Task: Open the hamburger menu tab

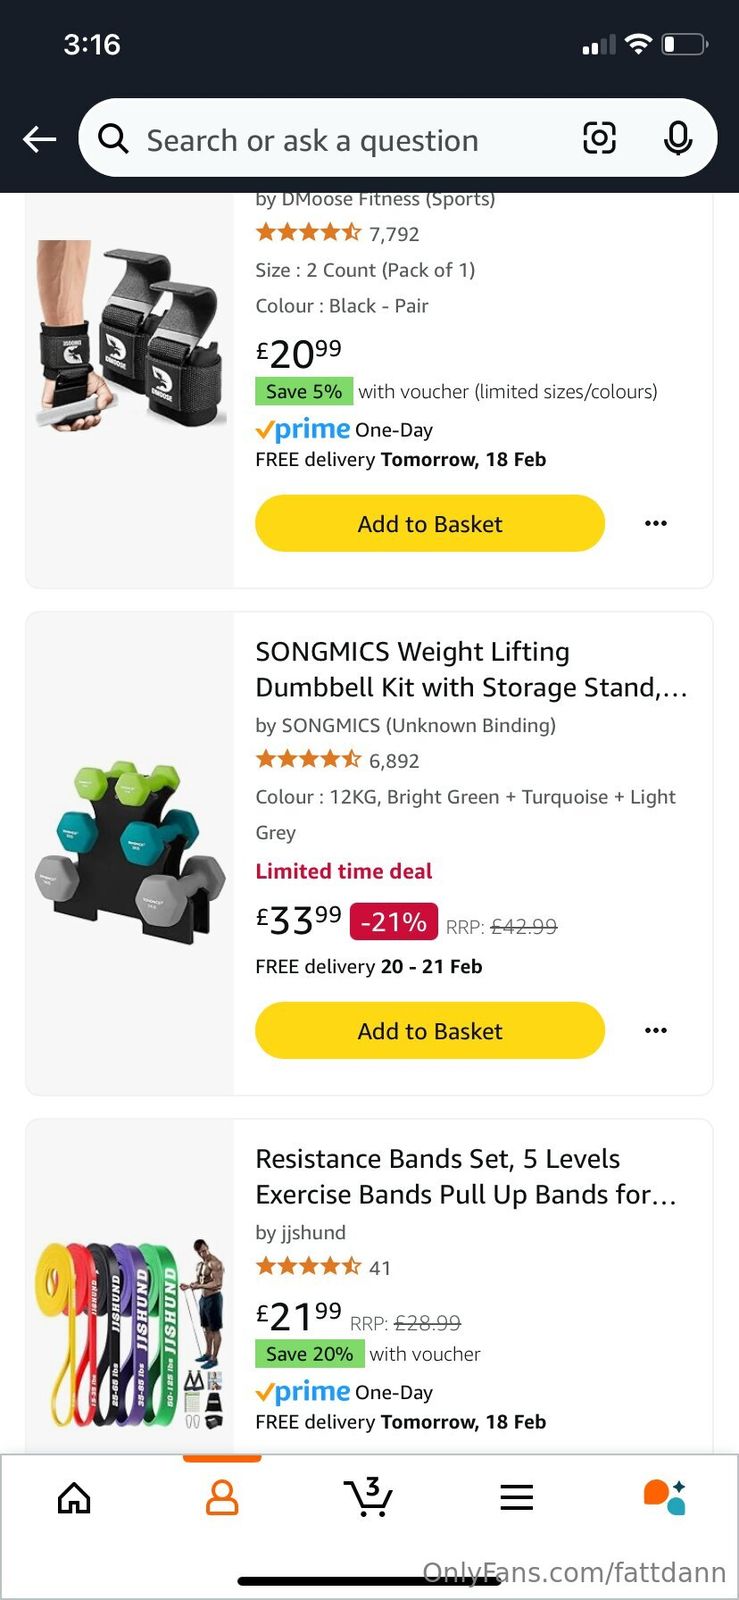Action: pyautogui.click(x=516, y=1497)
